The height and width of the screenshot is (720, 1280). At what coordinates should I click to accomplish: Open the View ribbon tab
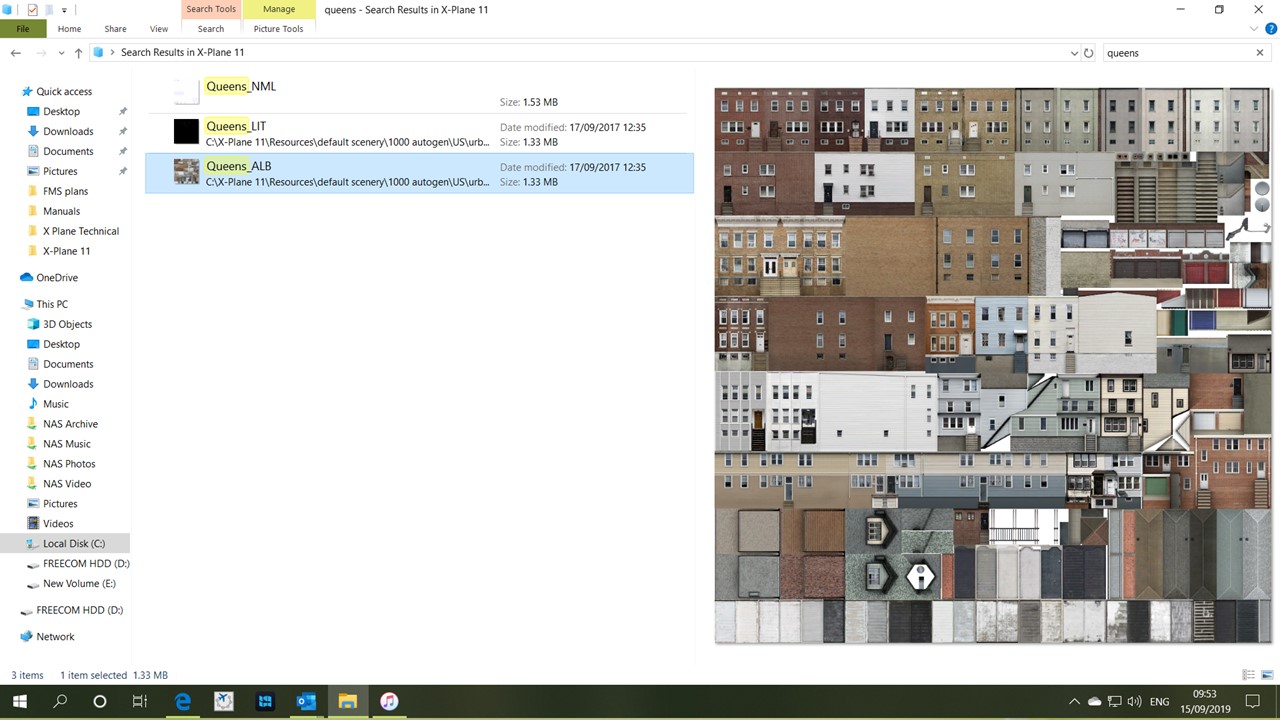(x=159, y=29)
